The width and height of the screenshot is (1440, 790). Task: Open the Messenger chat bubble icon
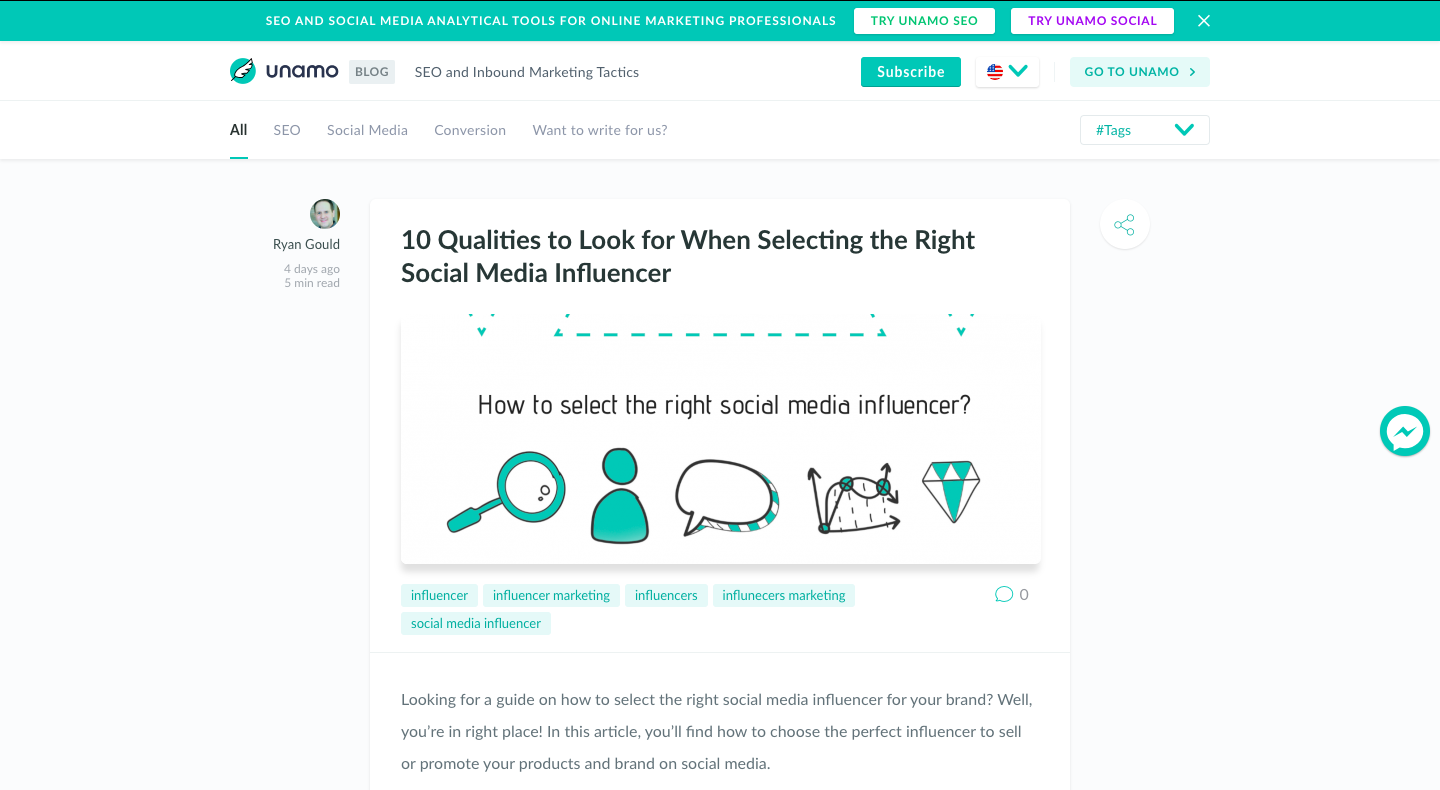click(x=1405, y=432)
